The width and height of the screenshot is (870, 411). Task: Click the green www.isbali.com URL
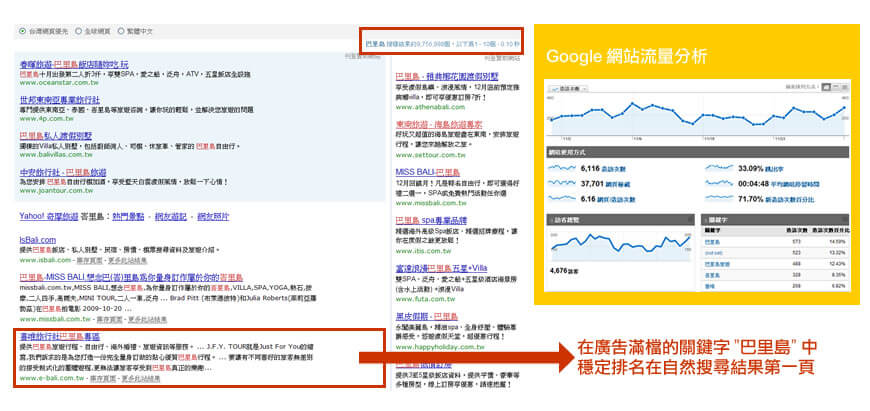[45, 260]
